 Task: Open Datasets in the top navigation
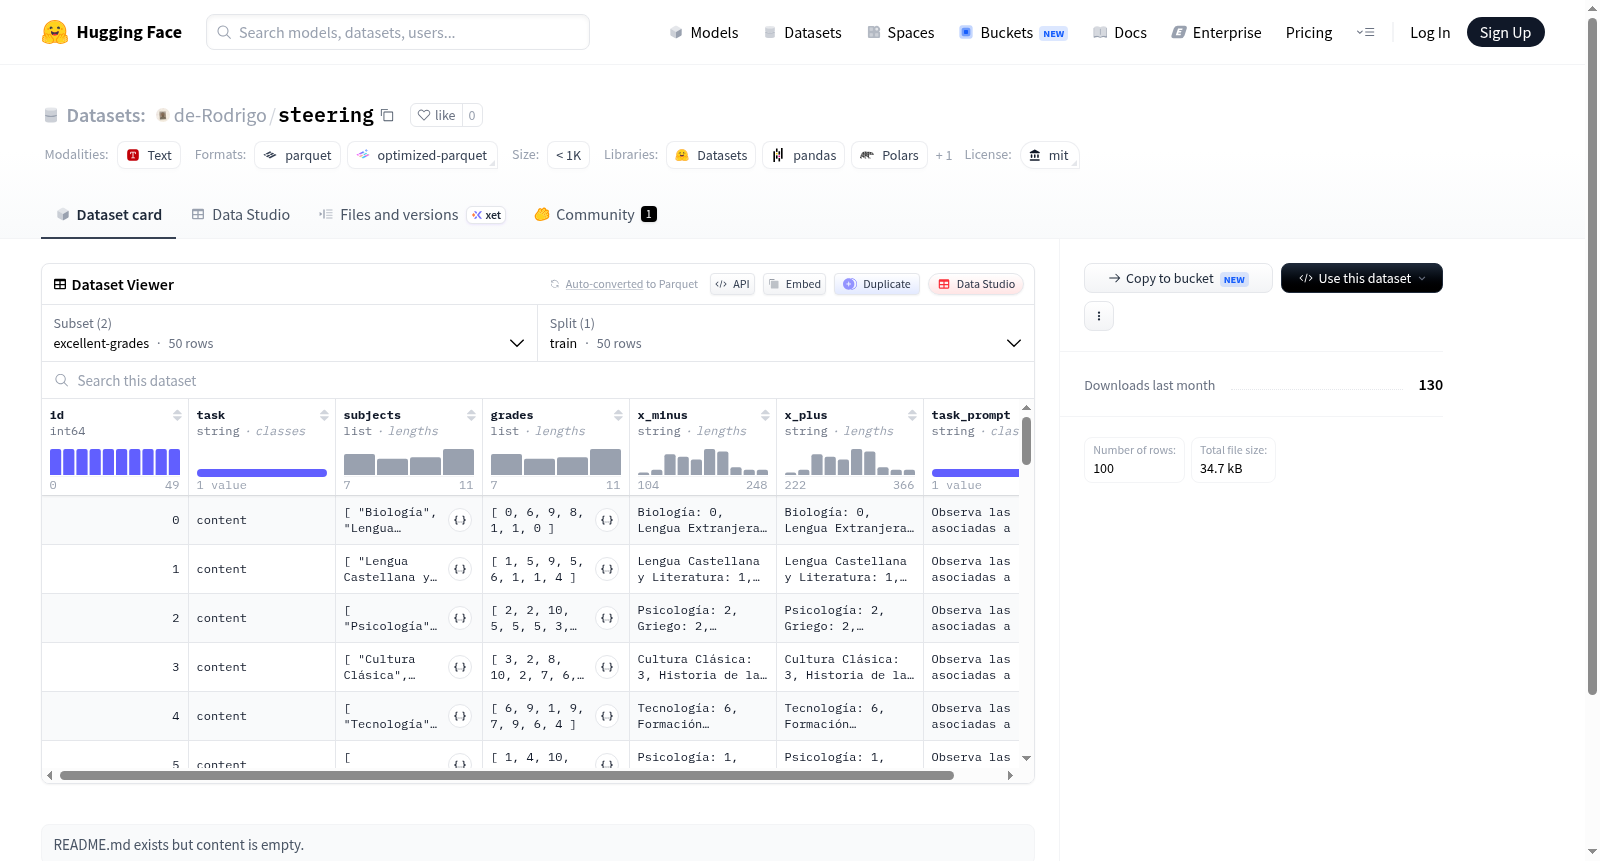tap(802, 32)
